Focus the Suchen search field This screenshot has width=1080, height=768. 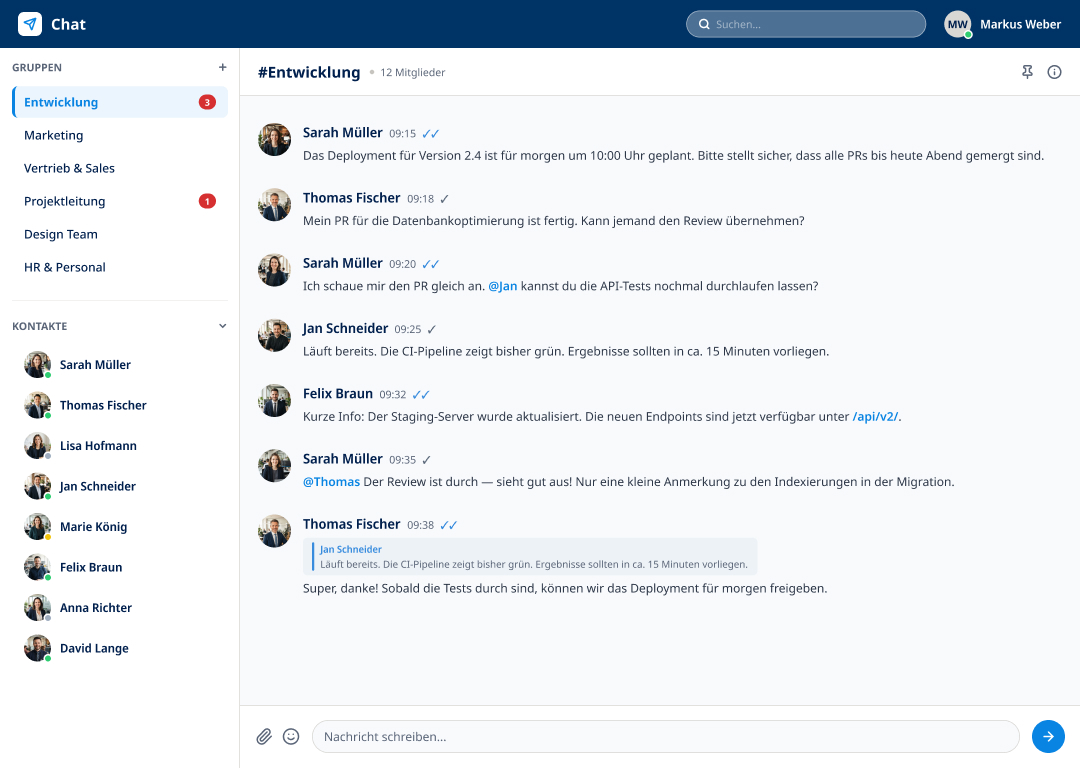click(806, 24)
